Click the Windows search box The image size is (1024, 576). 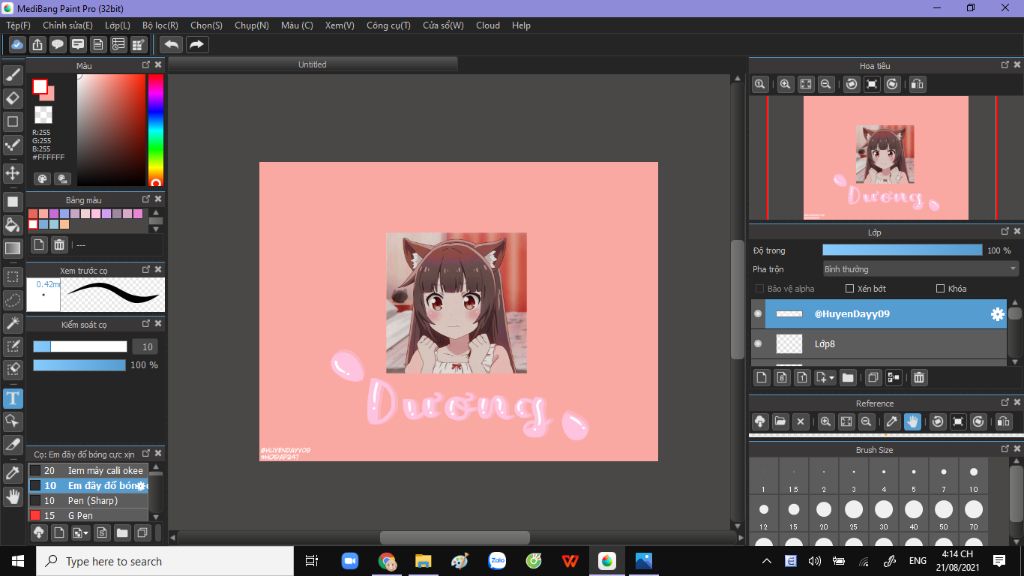(165, 561)
